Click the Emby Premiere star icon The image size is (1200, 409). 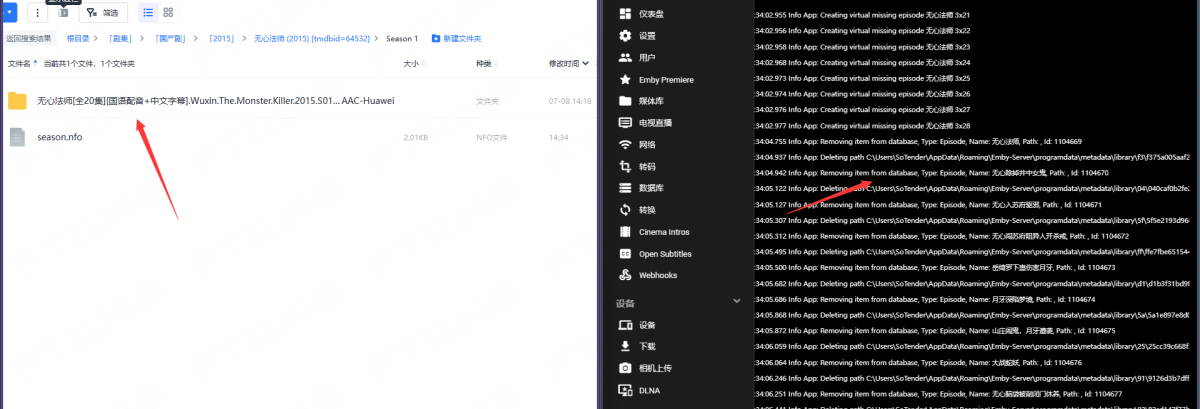(625, 79)
